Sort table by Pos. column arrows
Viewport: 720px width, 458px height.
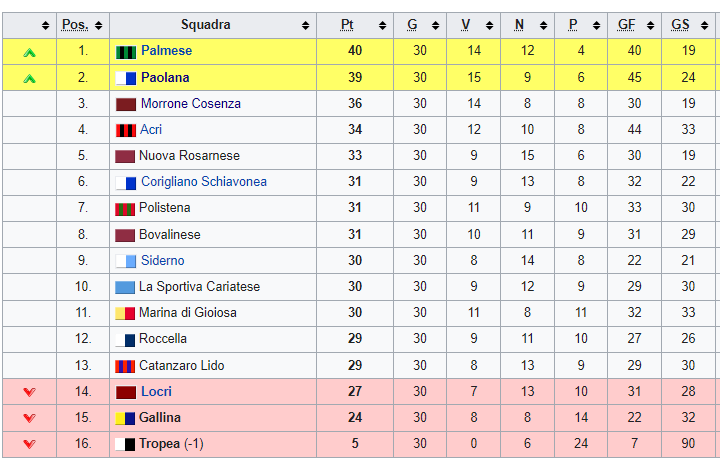pos(99,26)
